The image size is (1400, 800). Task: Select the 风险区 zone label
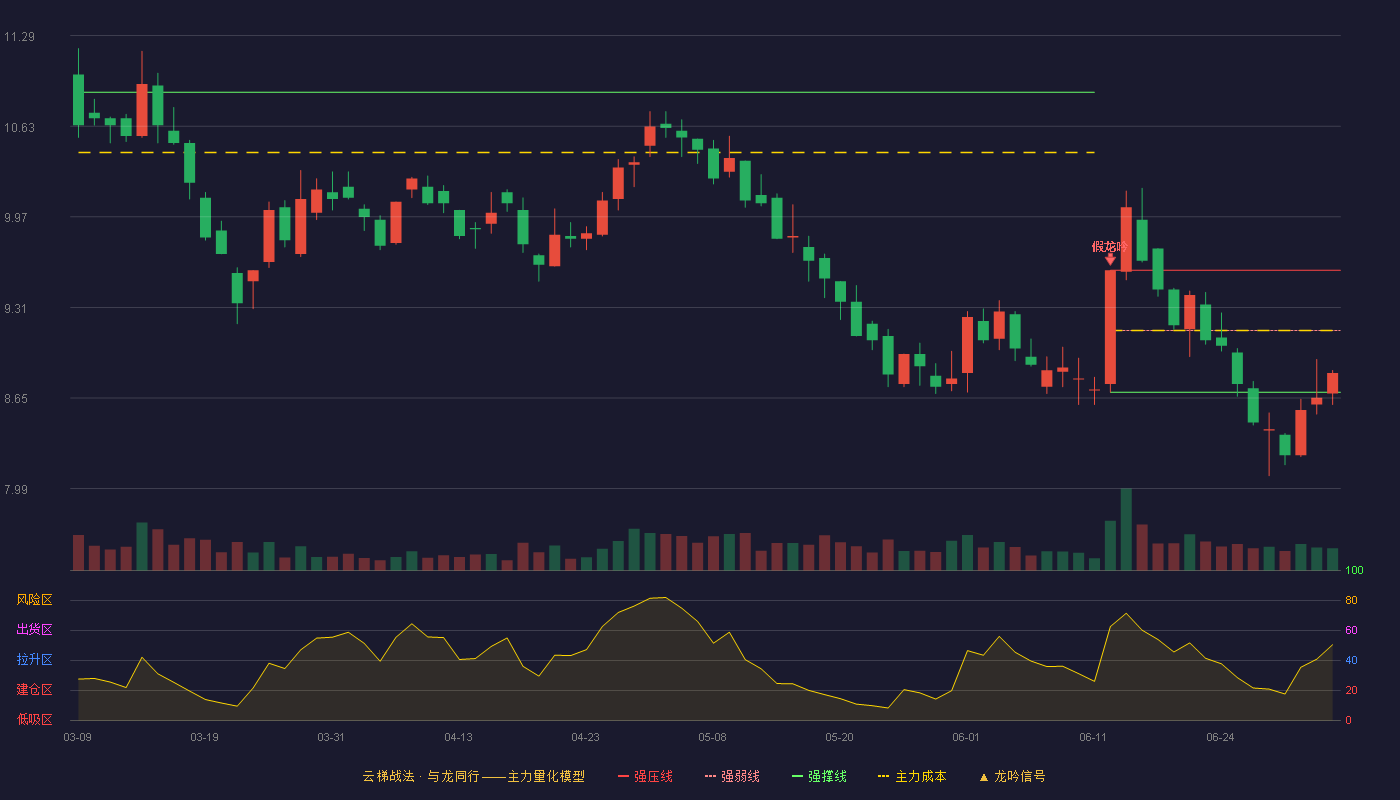(x=34, y=600)
